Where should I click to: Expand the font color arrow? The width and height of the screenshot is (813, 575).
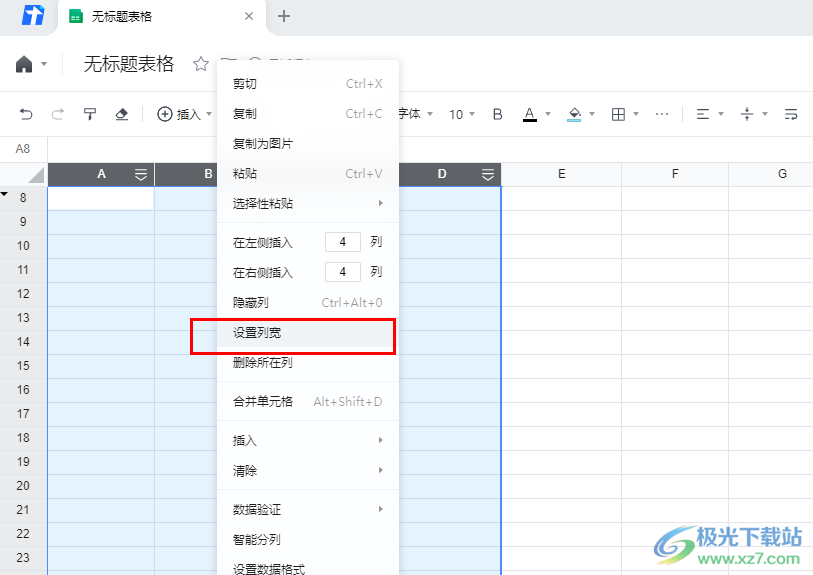(x=548, y=114)
